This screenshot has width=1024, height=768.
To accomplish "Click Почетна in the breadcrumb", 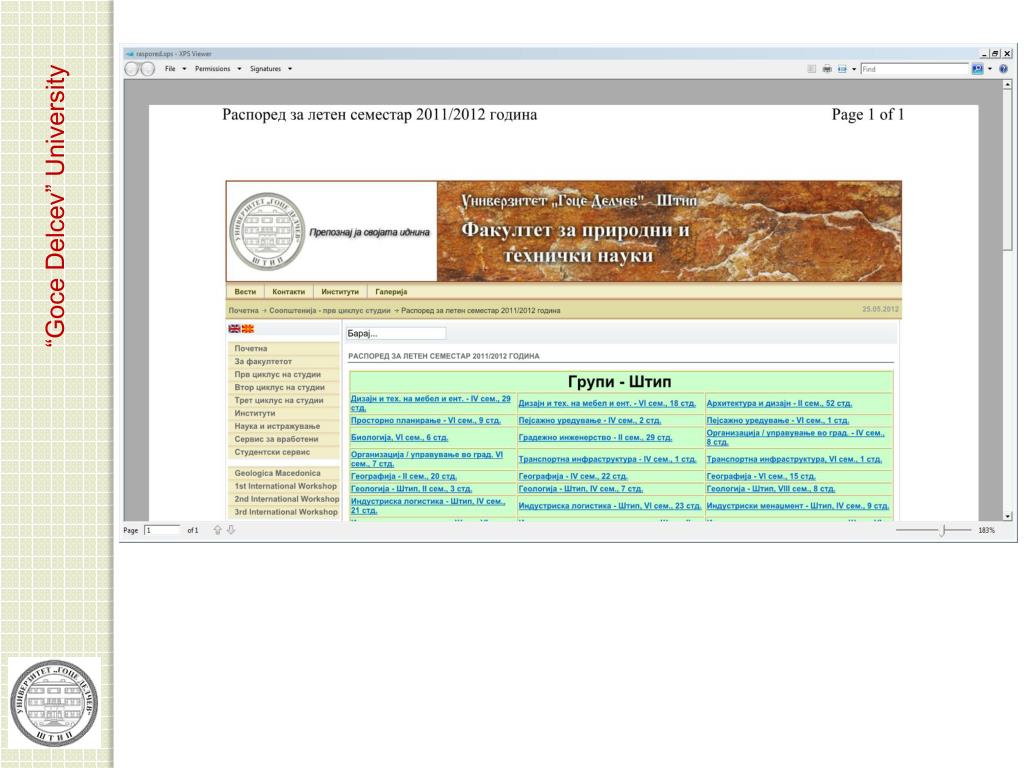I will [x=244, y=311].
